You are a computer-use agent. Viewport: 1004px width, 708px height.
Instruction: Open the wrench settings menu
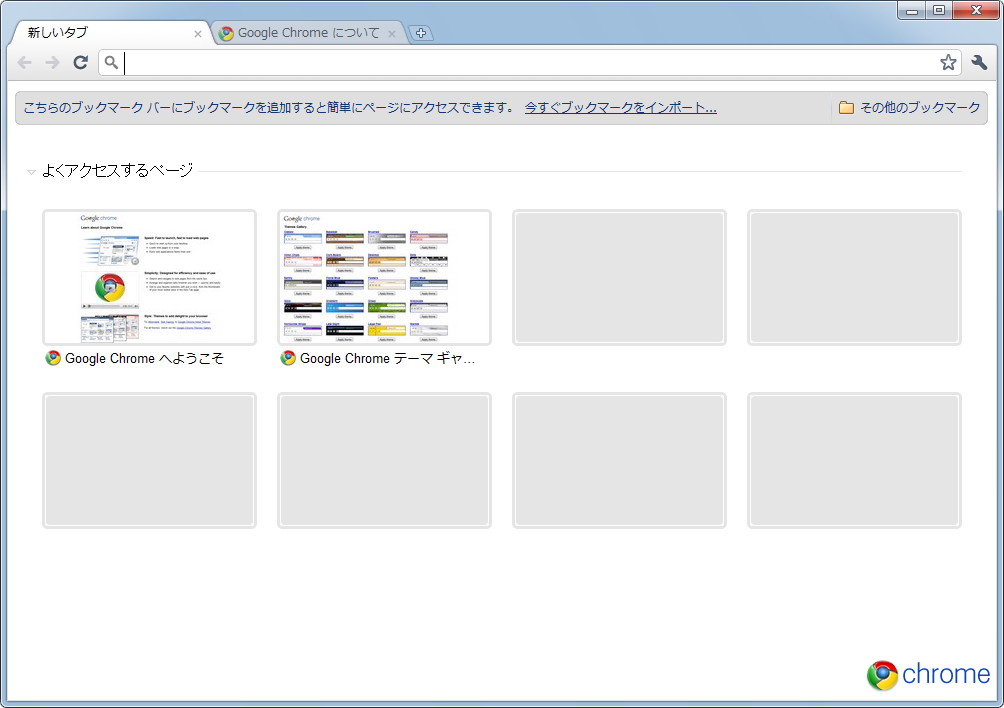click(981, 62)
